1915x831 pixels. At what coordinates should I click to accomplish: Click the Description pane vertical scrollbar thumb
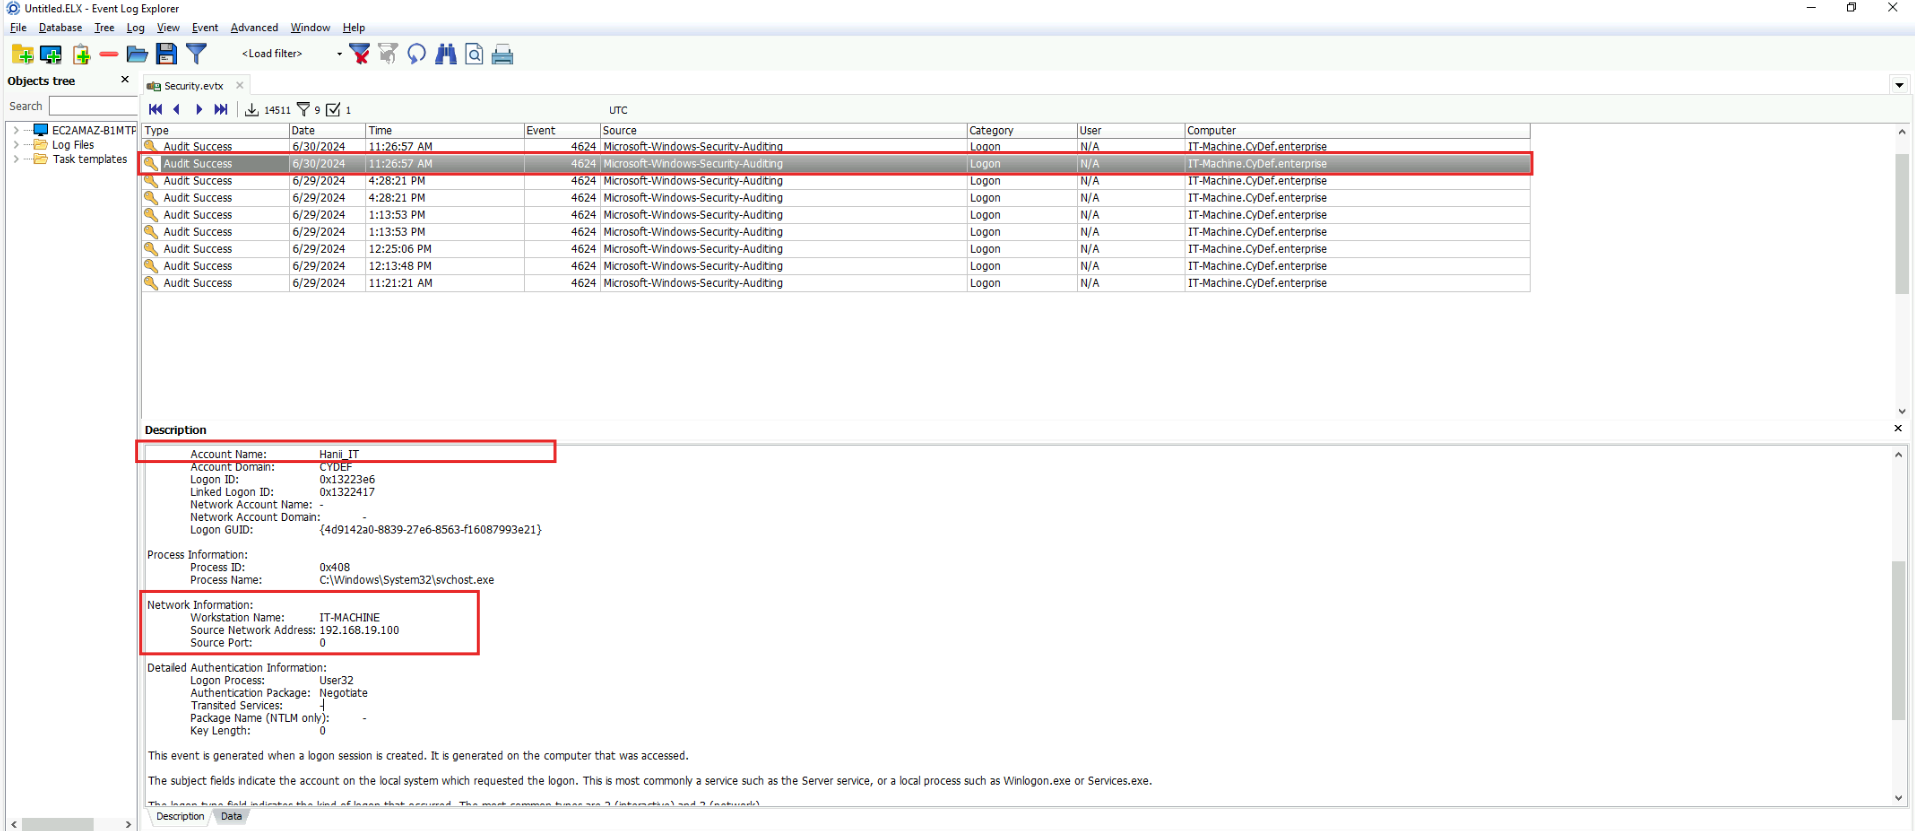tap(1898, 640)
